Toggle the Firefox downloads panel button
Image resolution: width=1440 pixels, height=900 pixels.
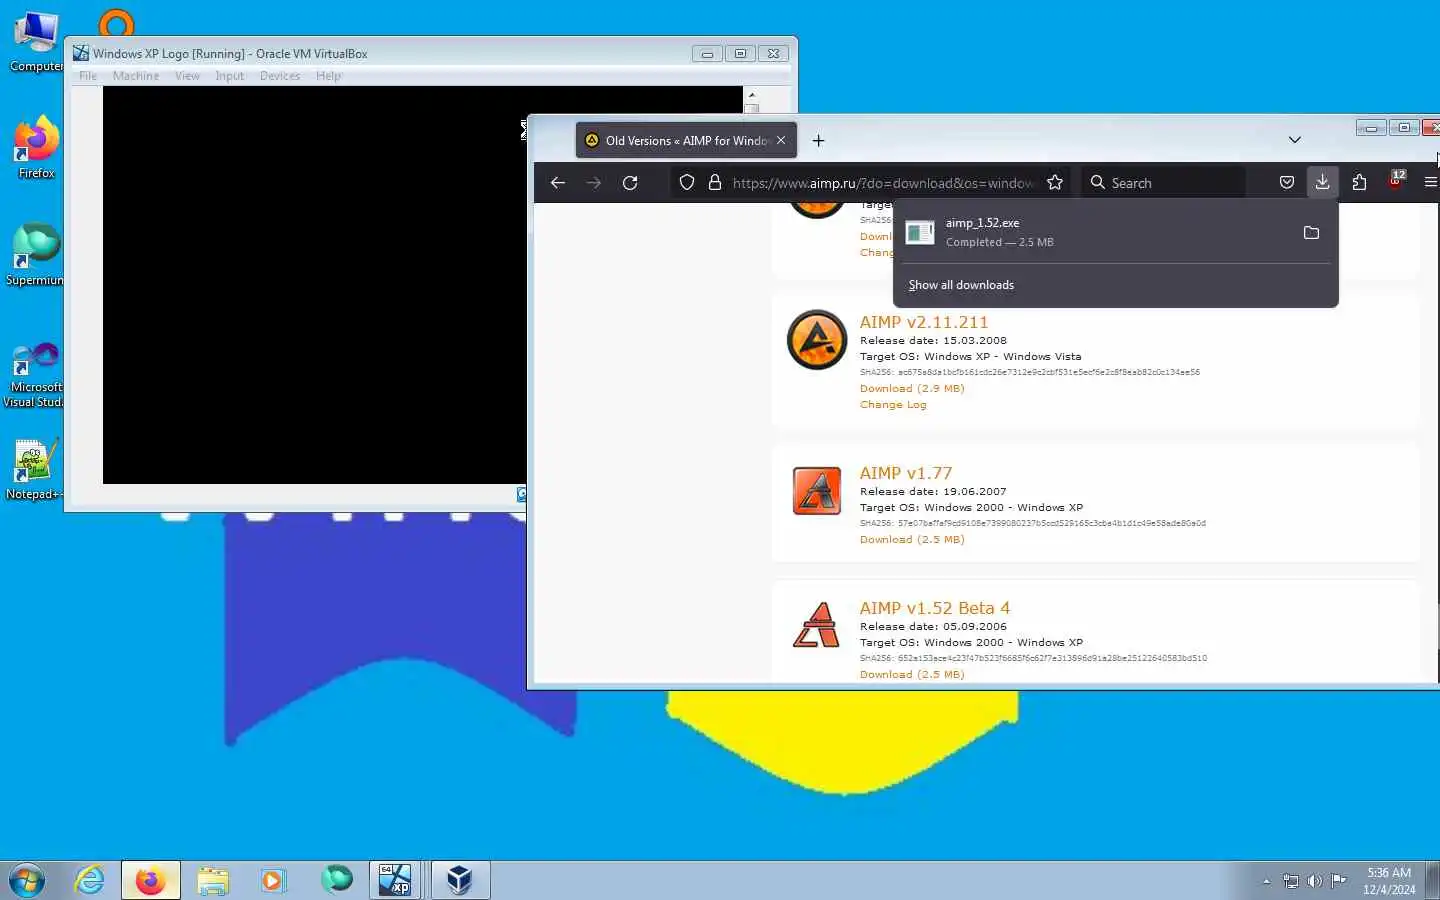point(1323,182)
